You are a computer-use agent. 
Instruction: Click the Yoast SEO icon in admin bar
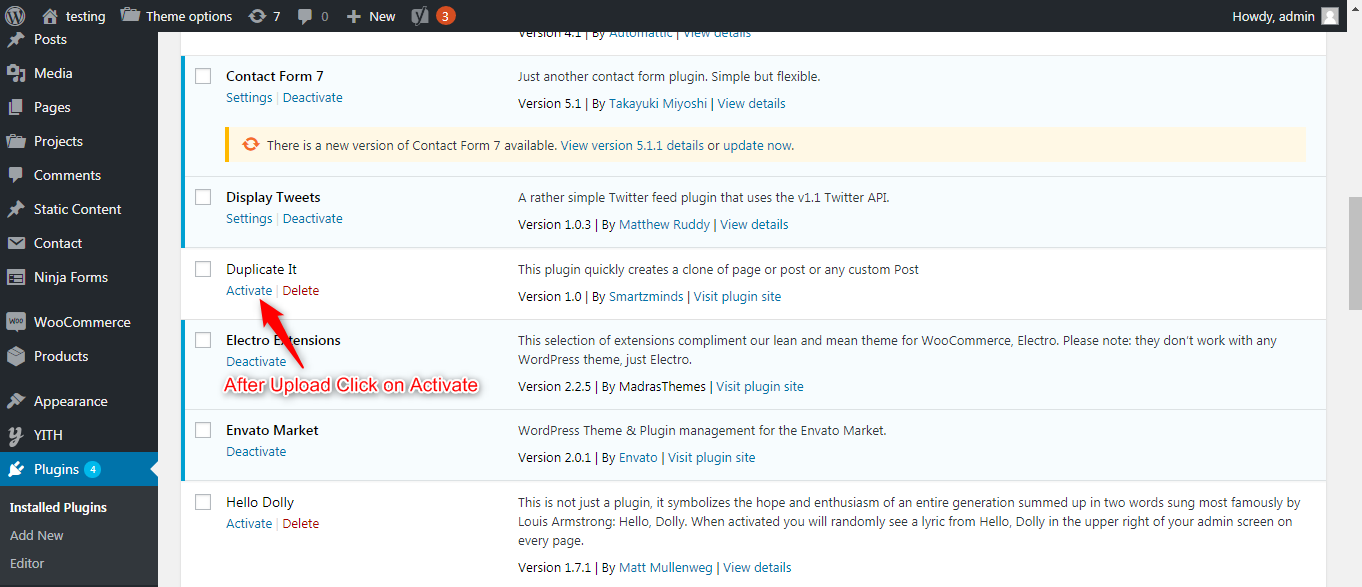click(420, 16)
